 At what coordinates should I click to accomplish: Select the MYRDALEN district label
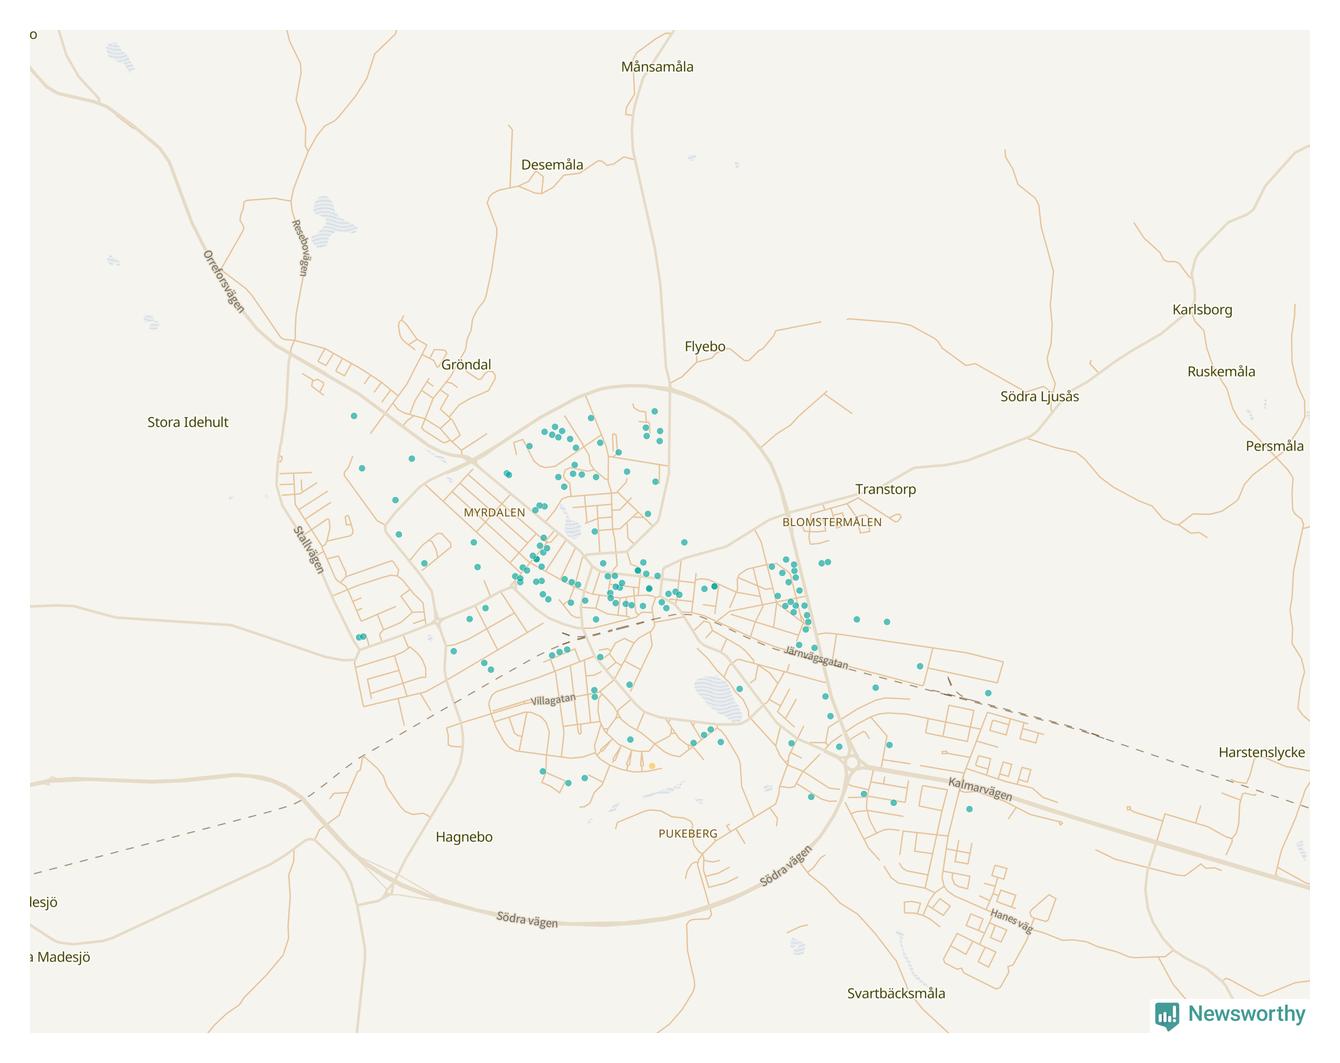pyautogui.click(x=494, y=512)
